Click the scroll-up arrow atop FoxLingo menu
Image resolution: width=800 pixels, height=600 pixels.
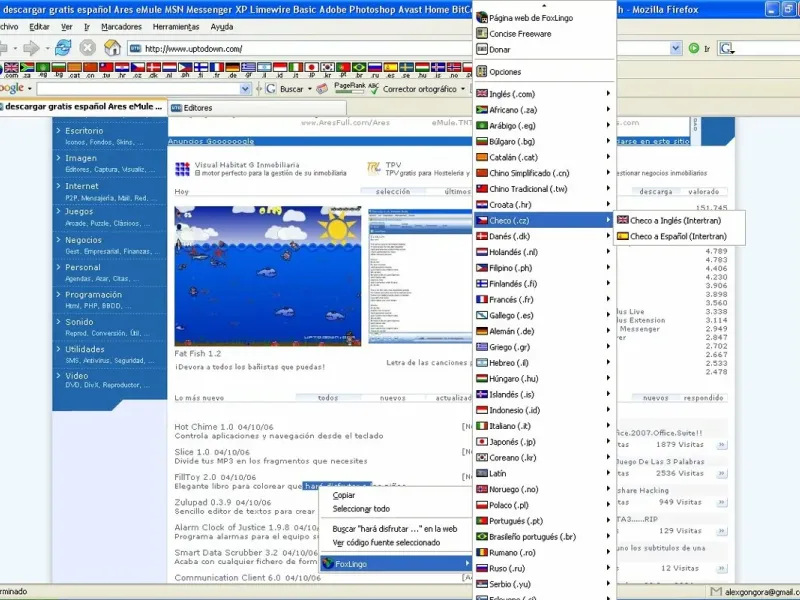(x=544, y=5)
